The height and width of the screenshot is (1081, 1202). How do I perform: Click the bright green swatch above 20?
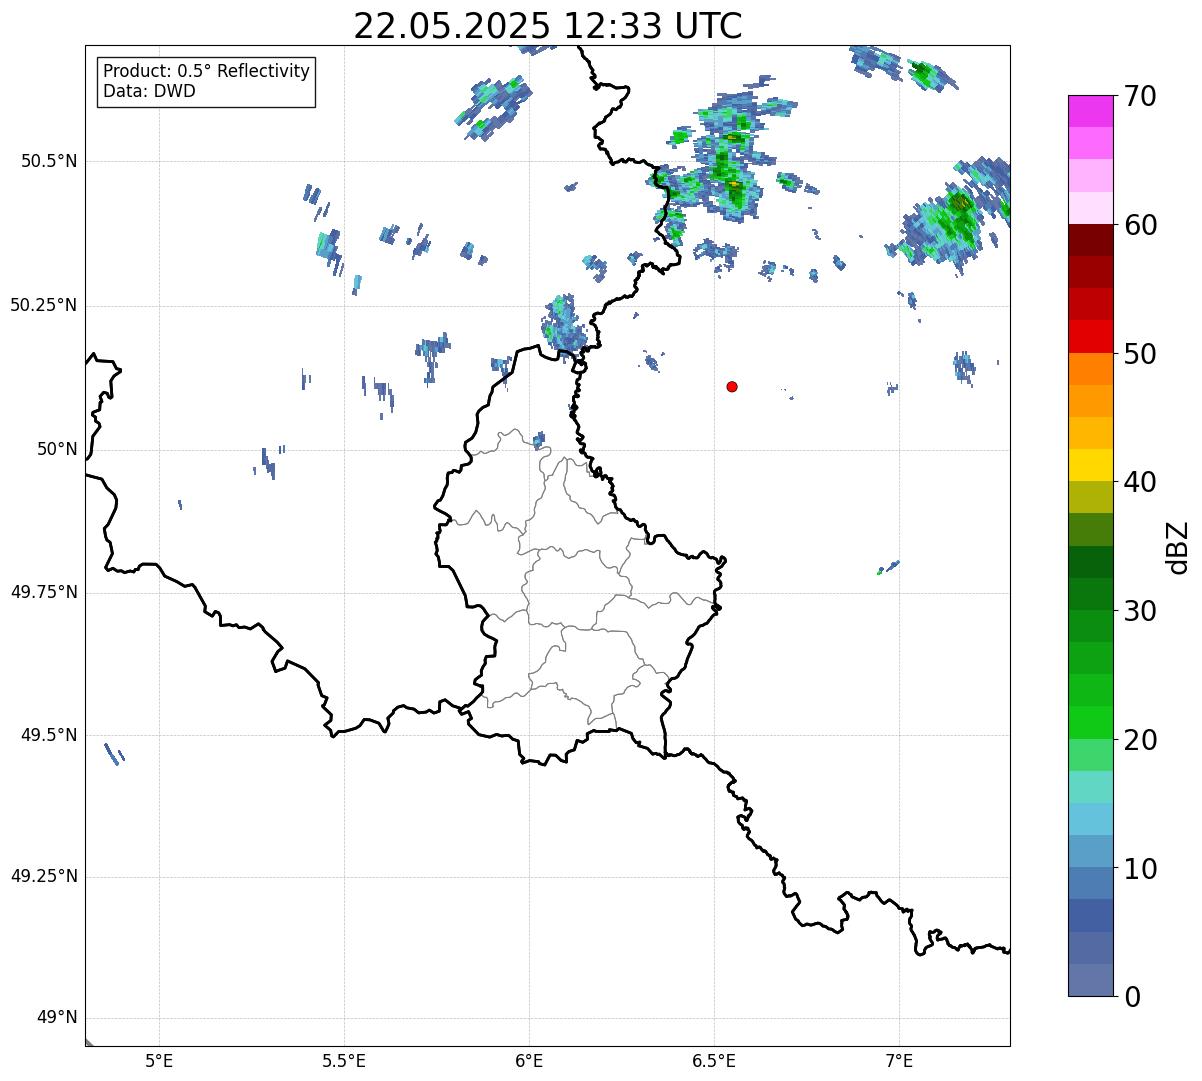coord(1090,722)
